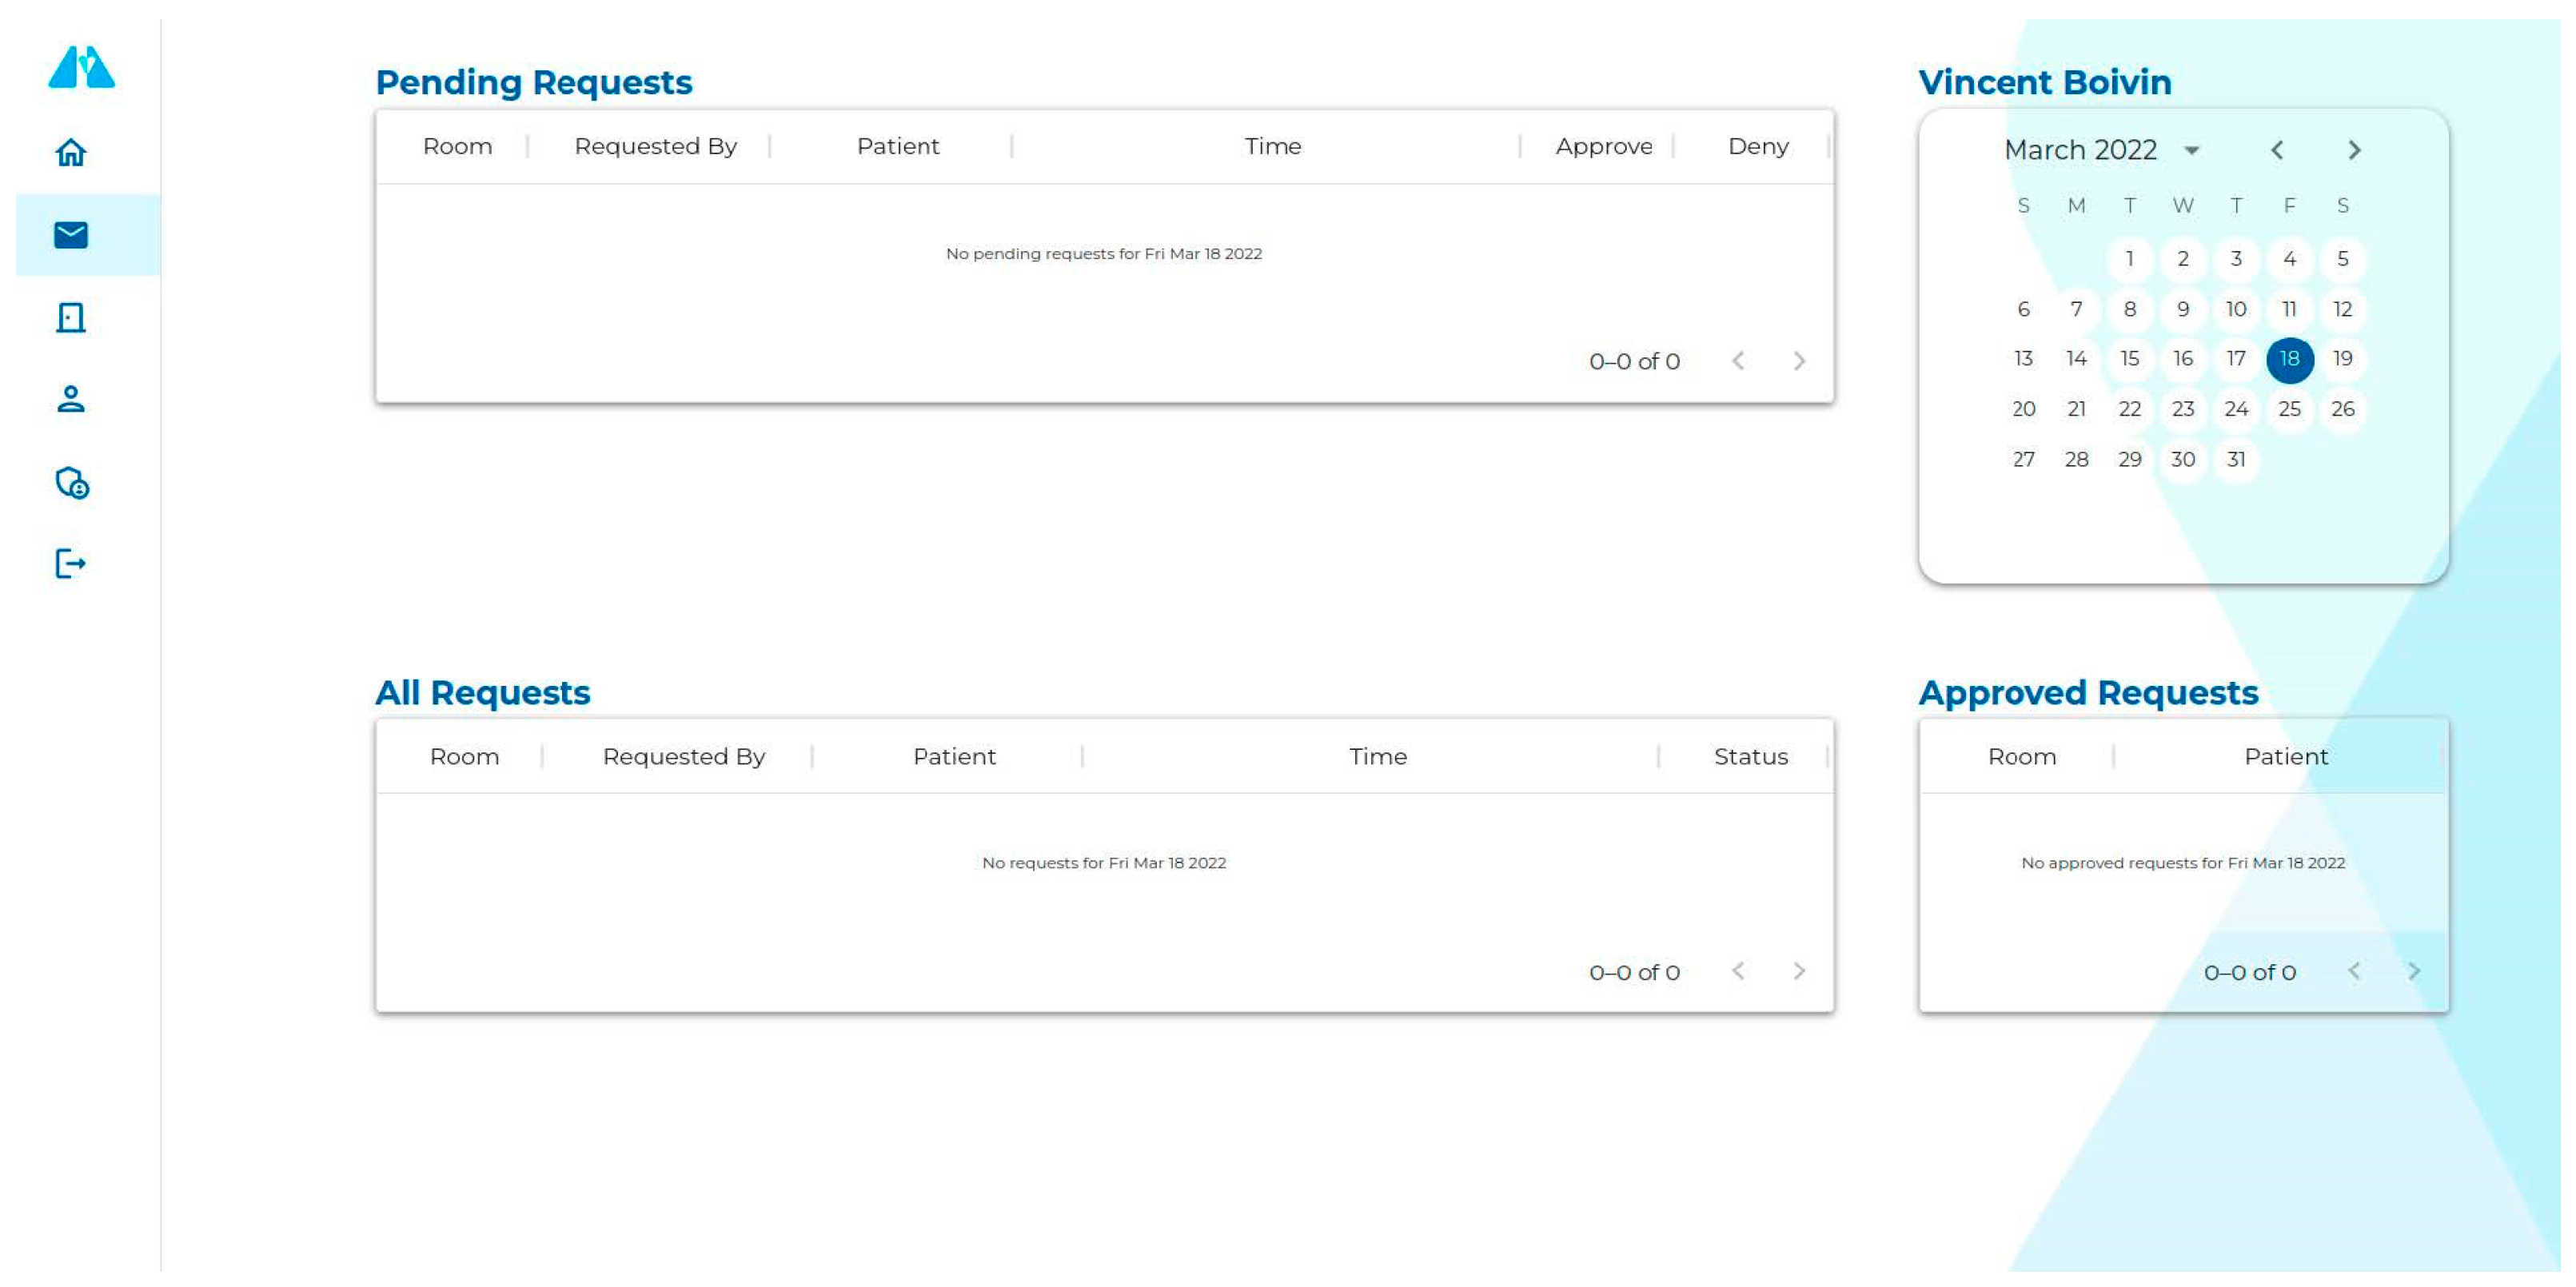Screen dimensions: 2576x1287
Task: Open the admin shield icon
Action: [71, 483]
